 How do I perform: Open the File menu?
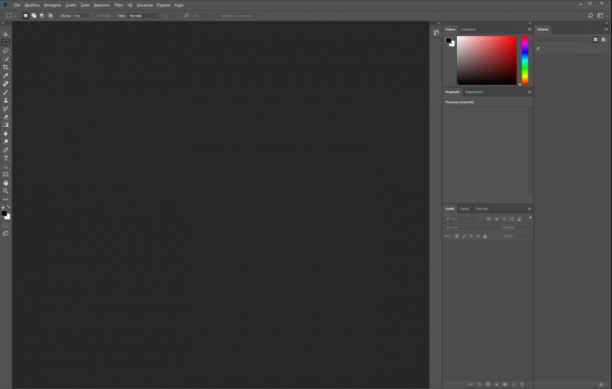click(17, 5)
